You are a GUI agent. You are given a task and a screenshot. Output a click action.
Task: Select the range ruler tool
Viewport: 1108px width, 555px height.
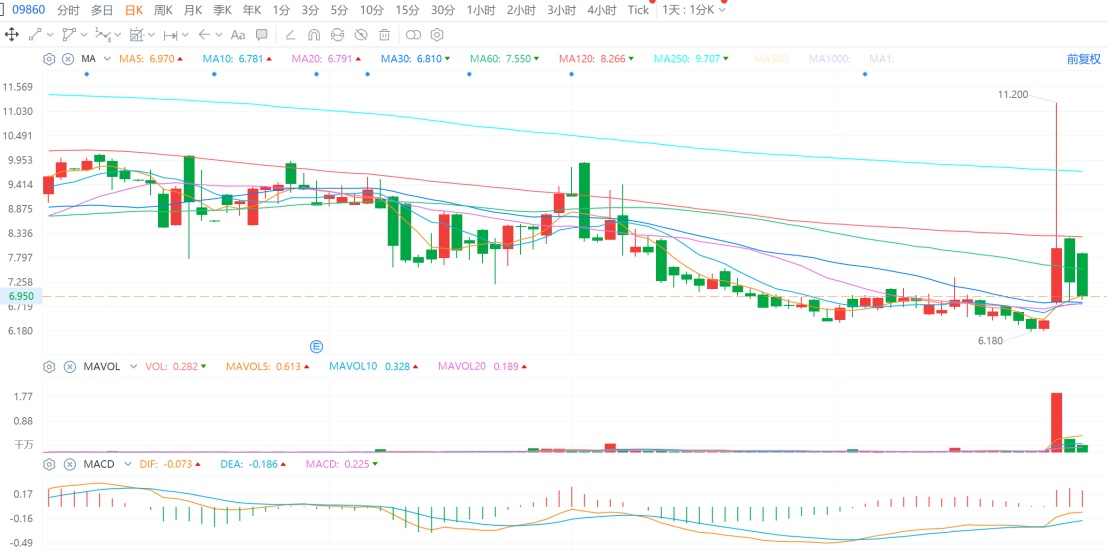point(170,34)
